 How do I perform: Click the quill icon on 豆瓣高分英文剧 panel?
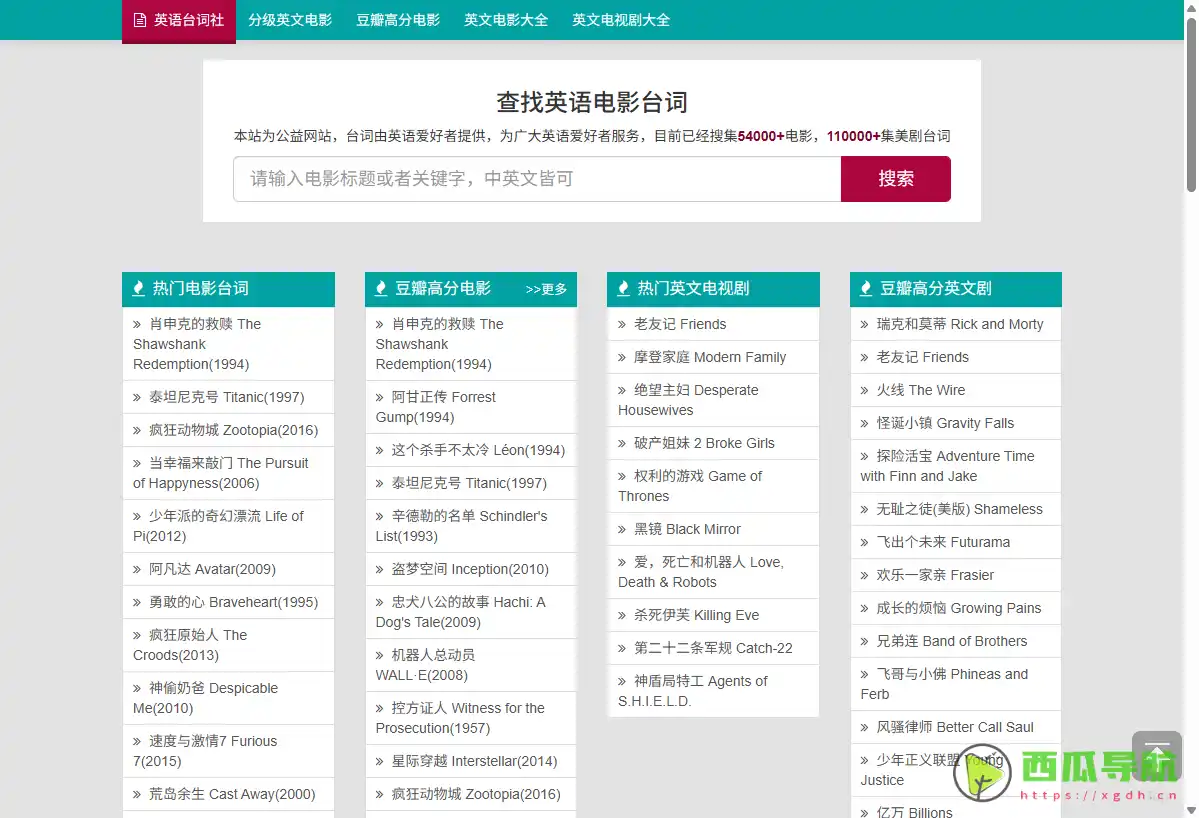[x=864, y=288]
